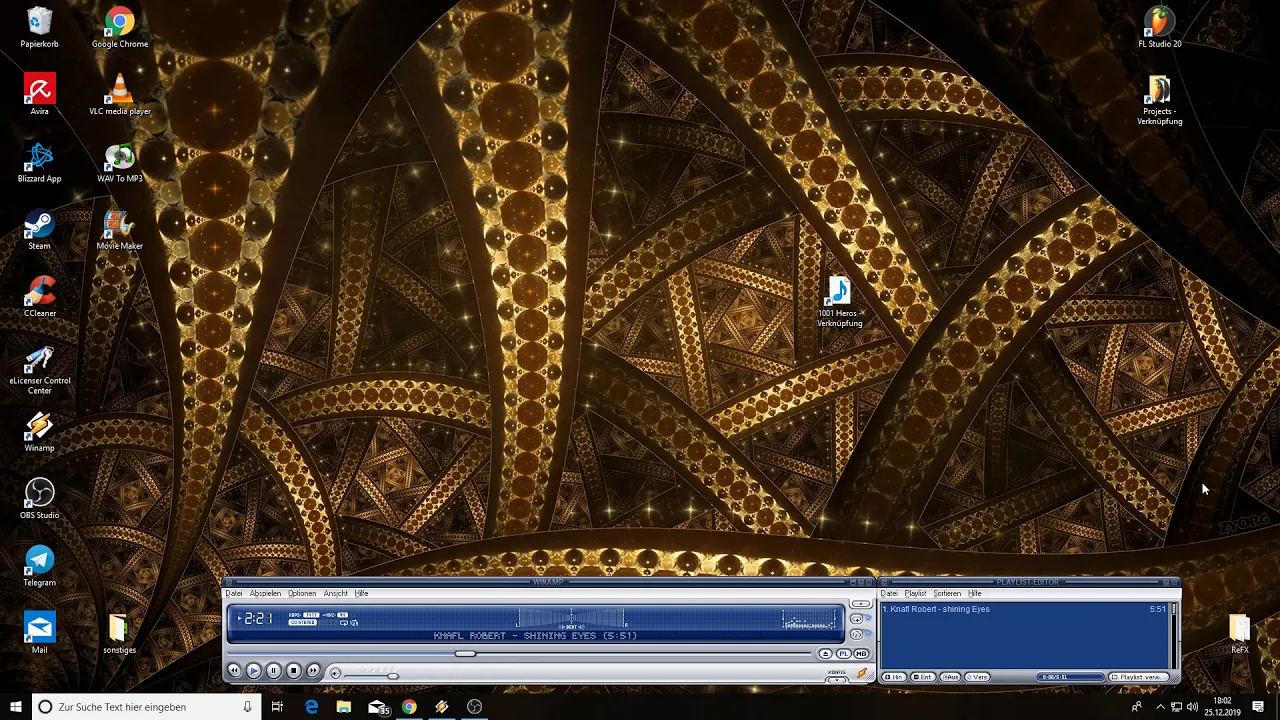The height and width of the screenshot is (720, 1280).
Task: Open the Sortieren menu in Playlist Editor
Action: click(x=947, y=593)
